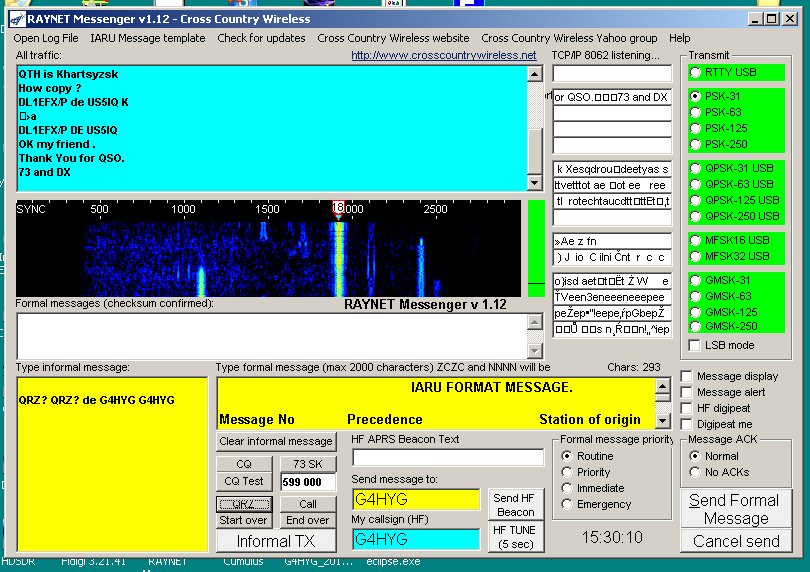The width and height of the screenshot is (810, 572).
Task: Click Cancel send button
Action: click(736, 542)
